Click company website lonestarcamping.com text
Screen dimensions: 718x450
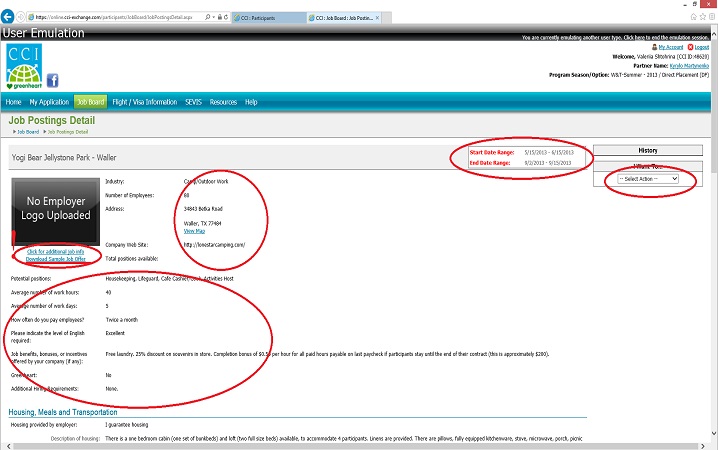(214, 245)
